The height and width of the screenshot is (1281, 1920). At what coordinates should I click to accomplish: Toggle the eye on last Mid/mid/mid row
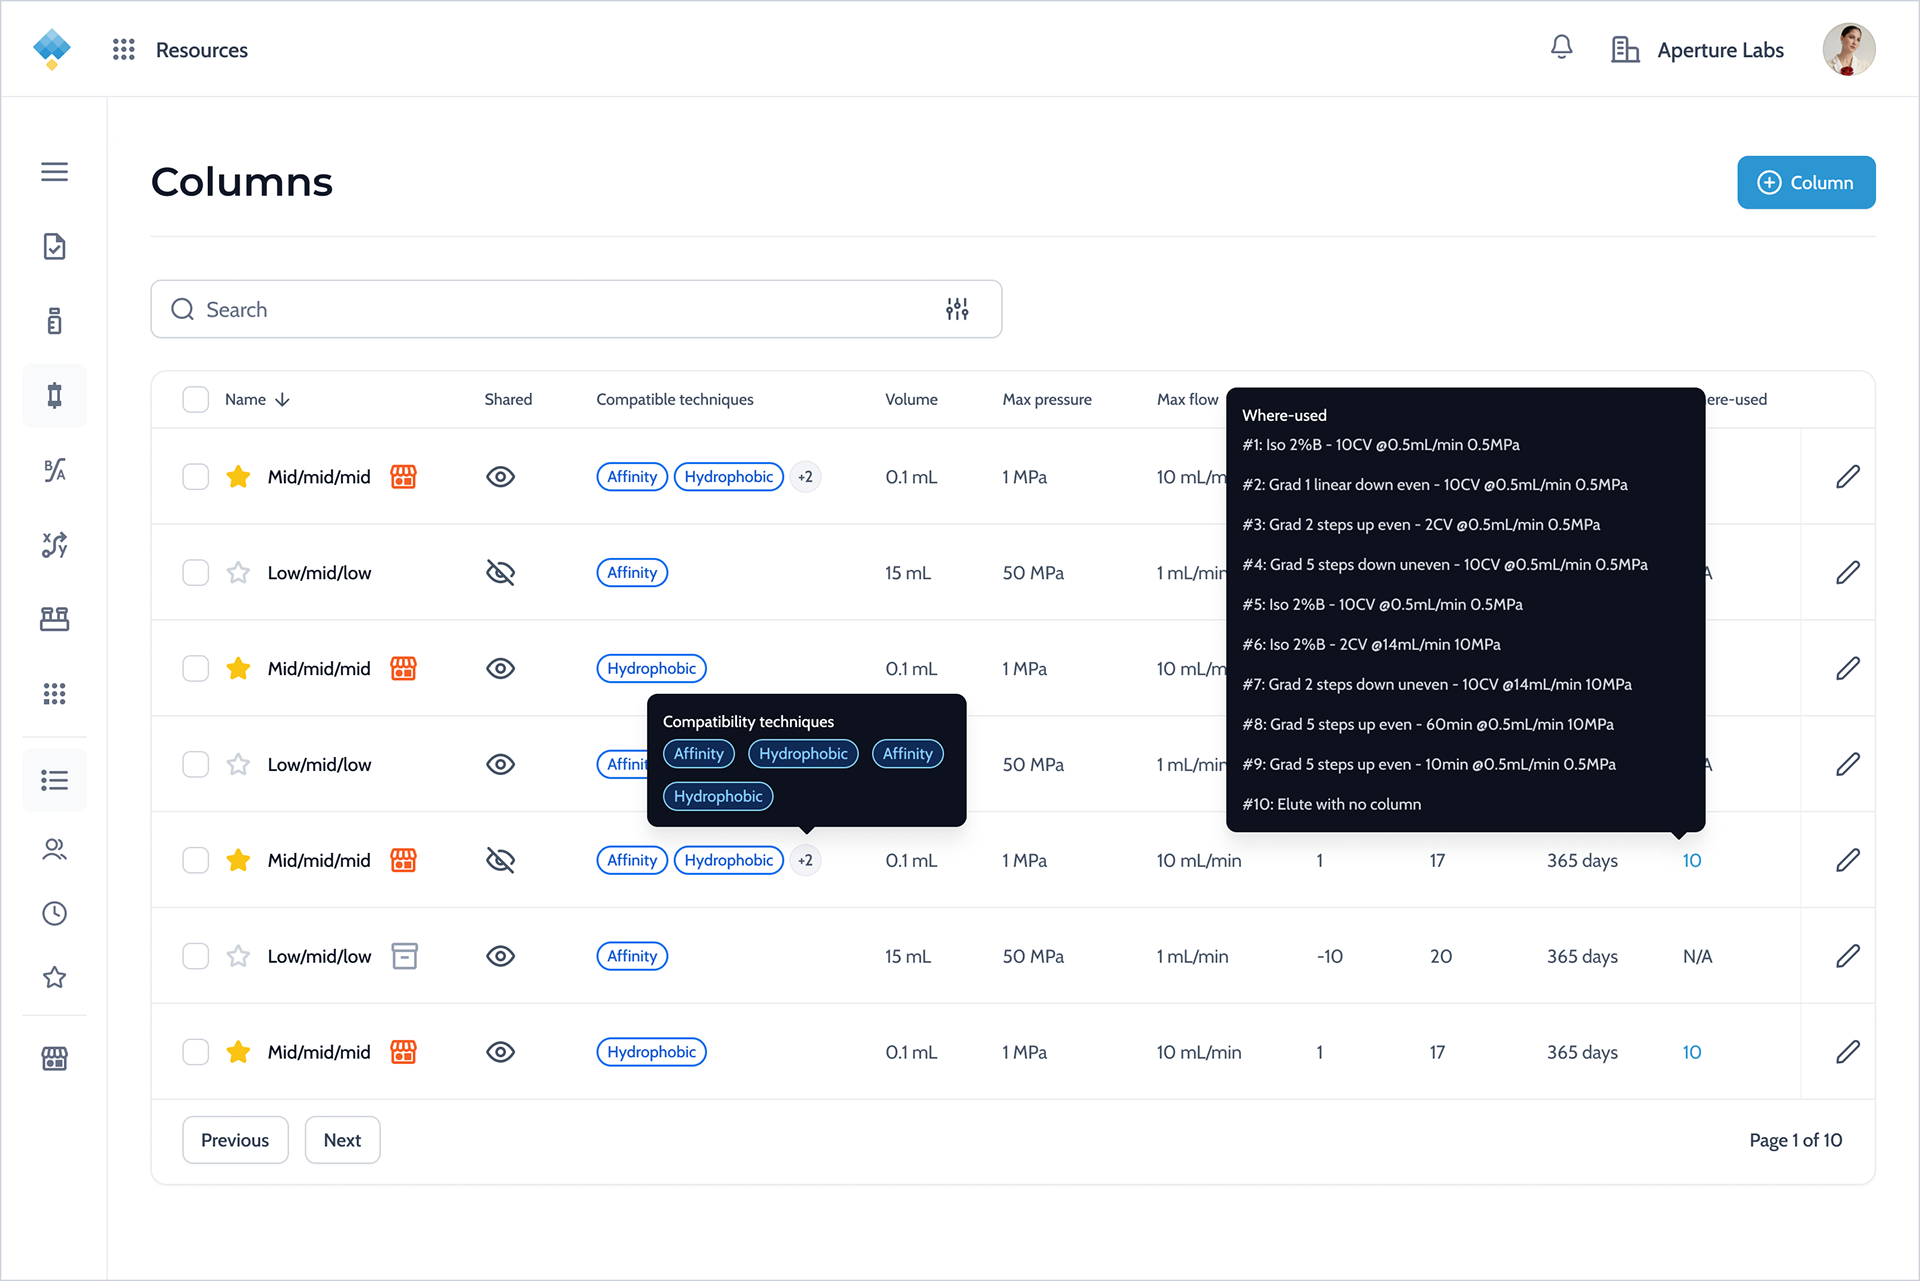coord(500,1052)
